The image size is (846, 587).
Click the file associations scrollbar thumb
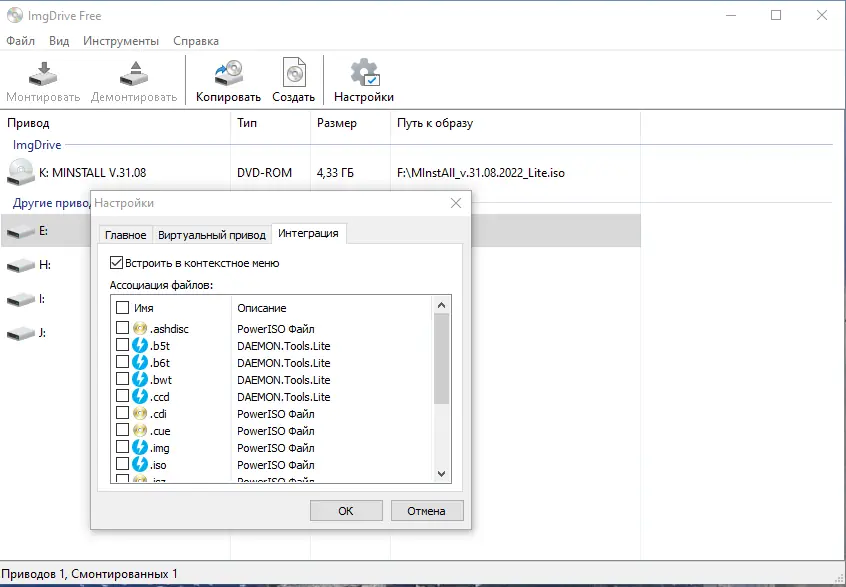pos(441,359)
